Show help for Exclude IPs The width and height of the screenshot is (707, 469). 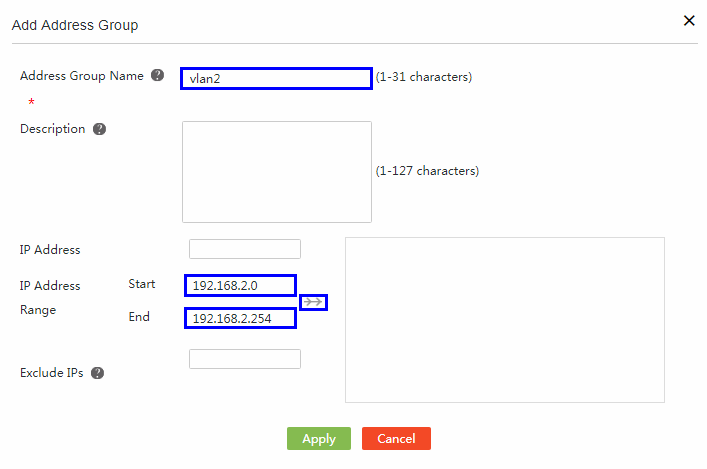point(97,373)
